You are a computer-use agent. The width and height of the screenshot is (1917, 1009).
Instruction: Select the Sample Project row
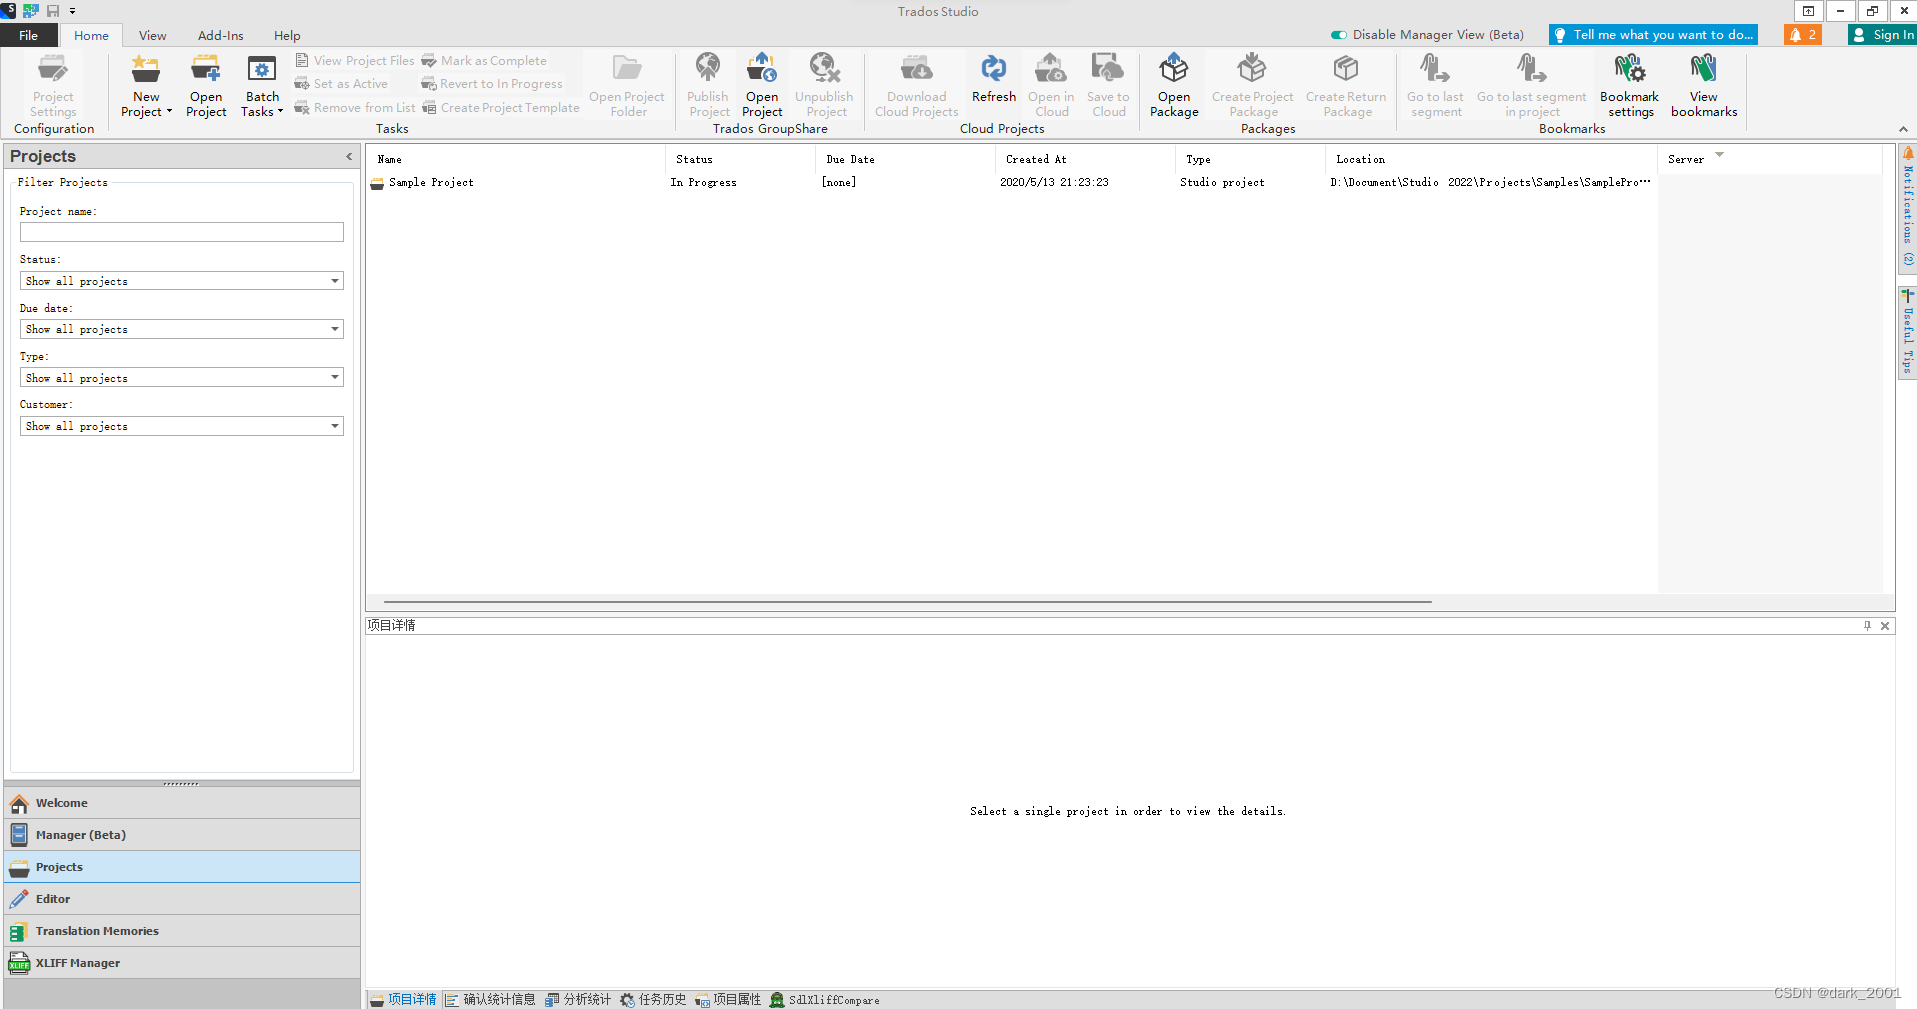(x=1011, y=183)
